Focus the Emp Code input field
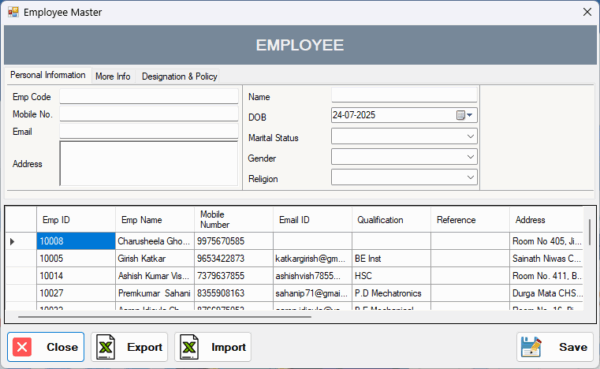Viewport: 600px width, 369px height. (x=149, y=96)
